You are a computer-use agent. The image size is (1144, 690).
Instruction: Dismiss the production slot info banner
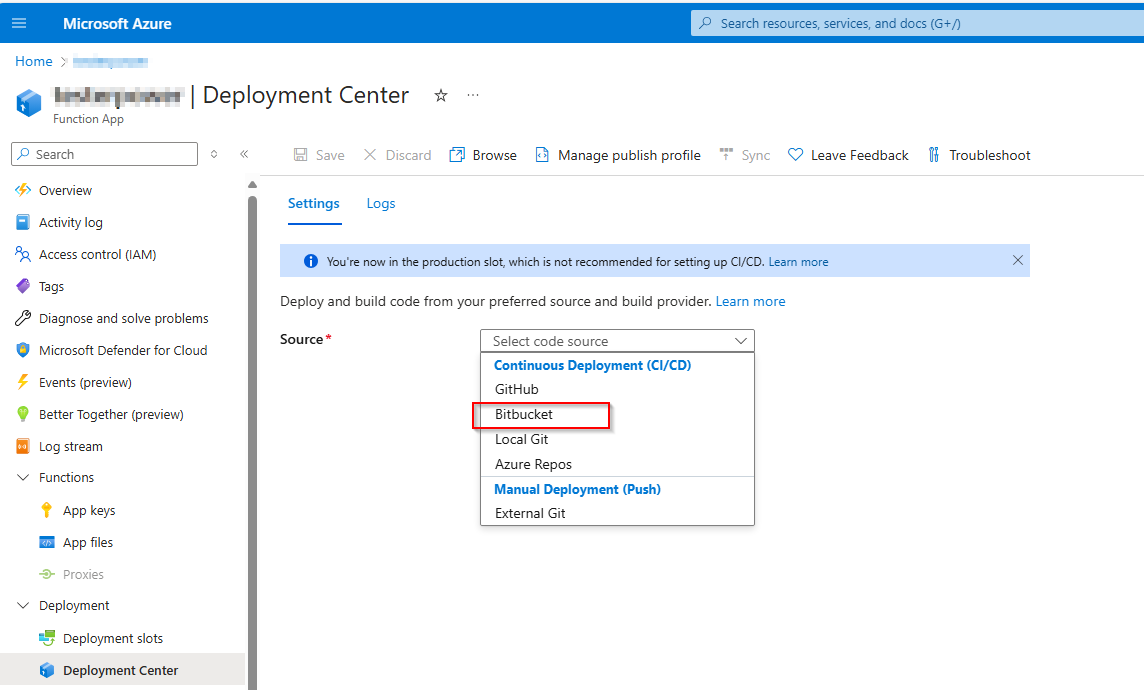coord(1018,260)
